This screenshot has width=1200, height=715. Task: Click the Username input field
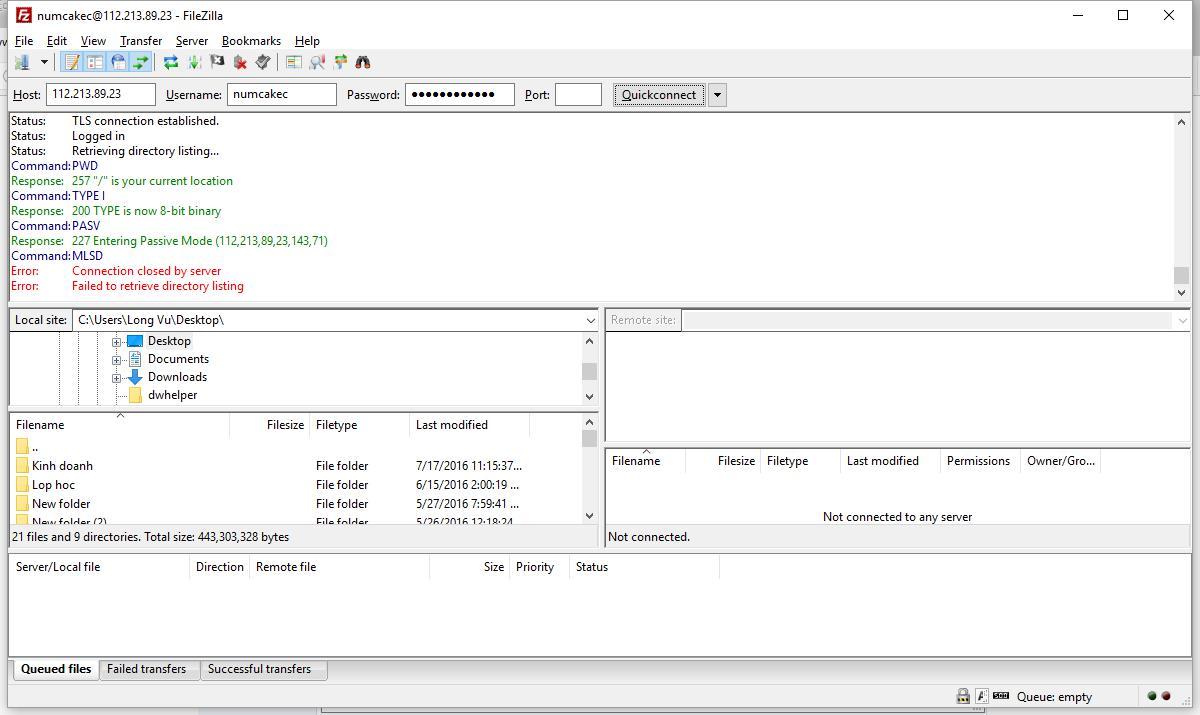282,94
